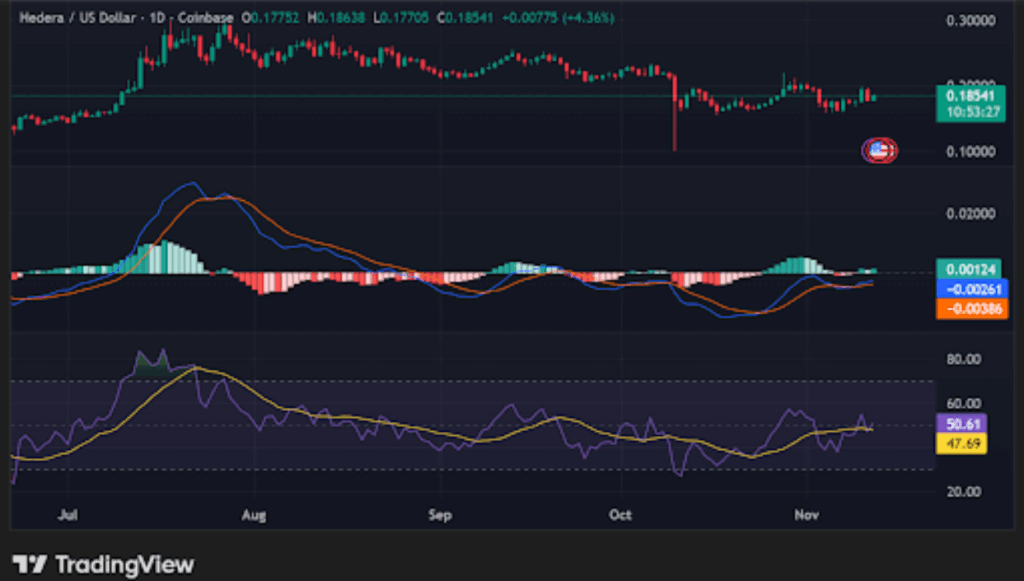Click the 80.00 level on RSI scale
This screenshot has width=1024, height=581.
pyautogui.click(x=964, y=358)
